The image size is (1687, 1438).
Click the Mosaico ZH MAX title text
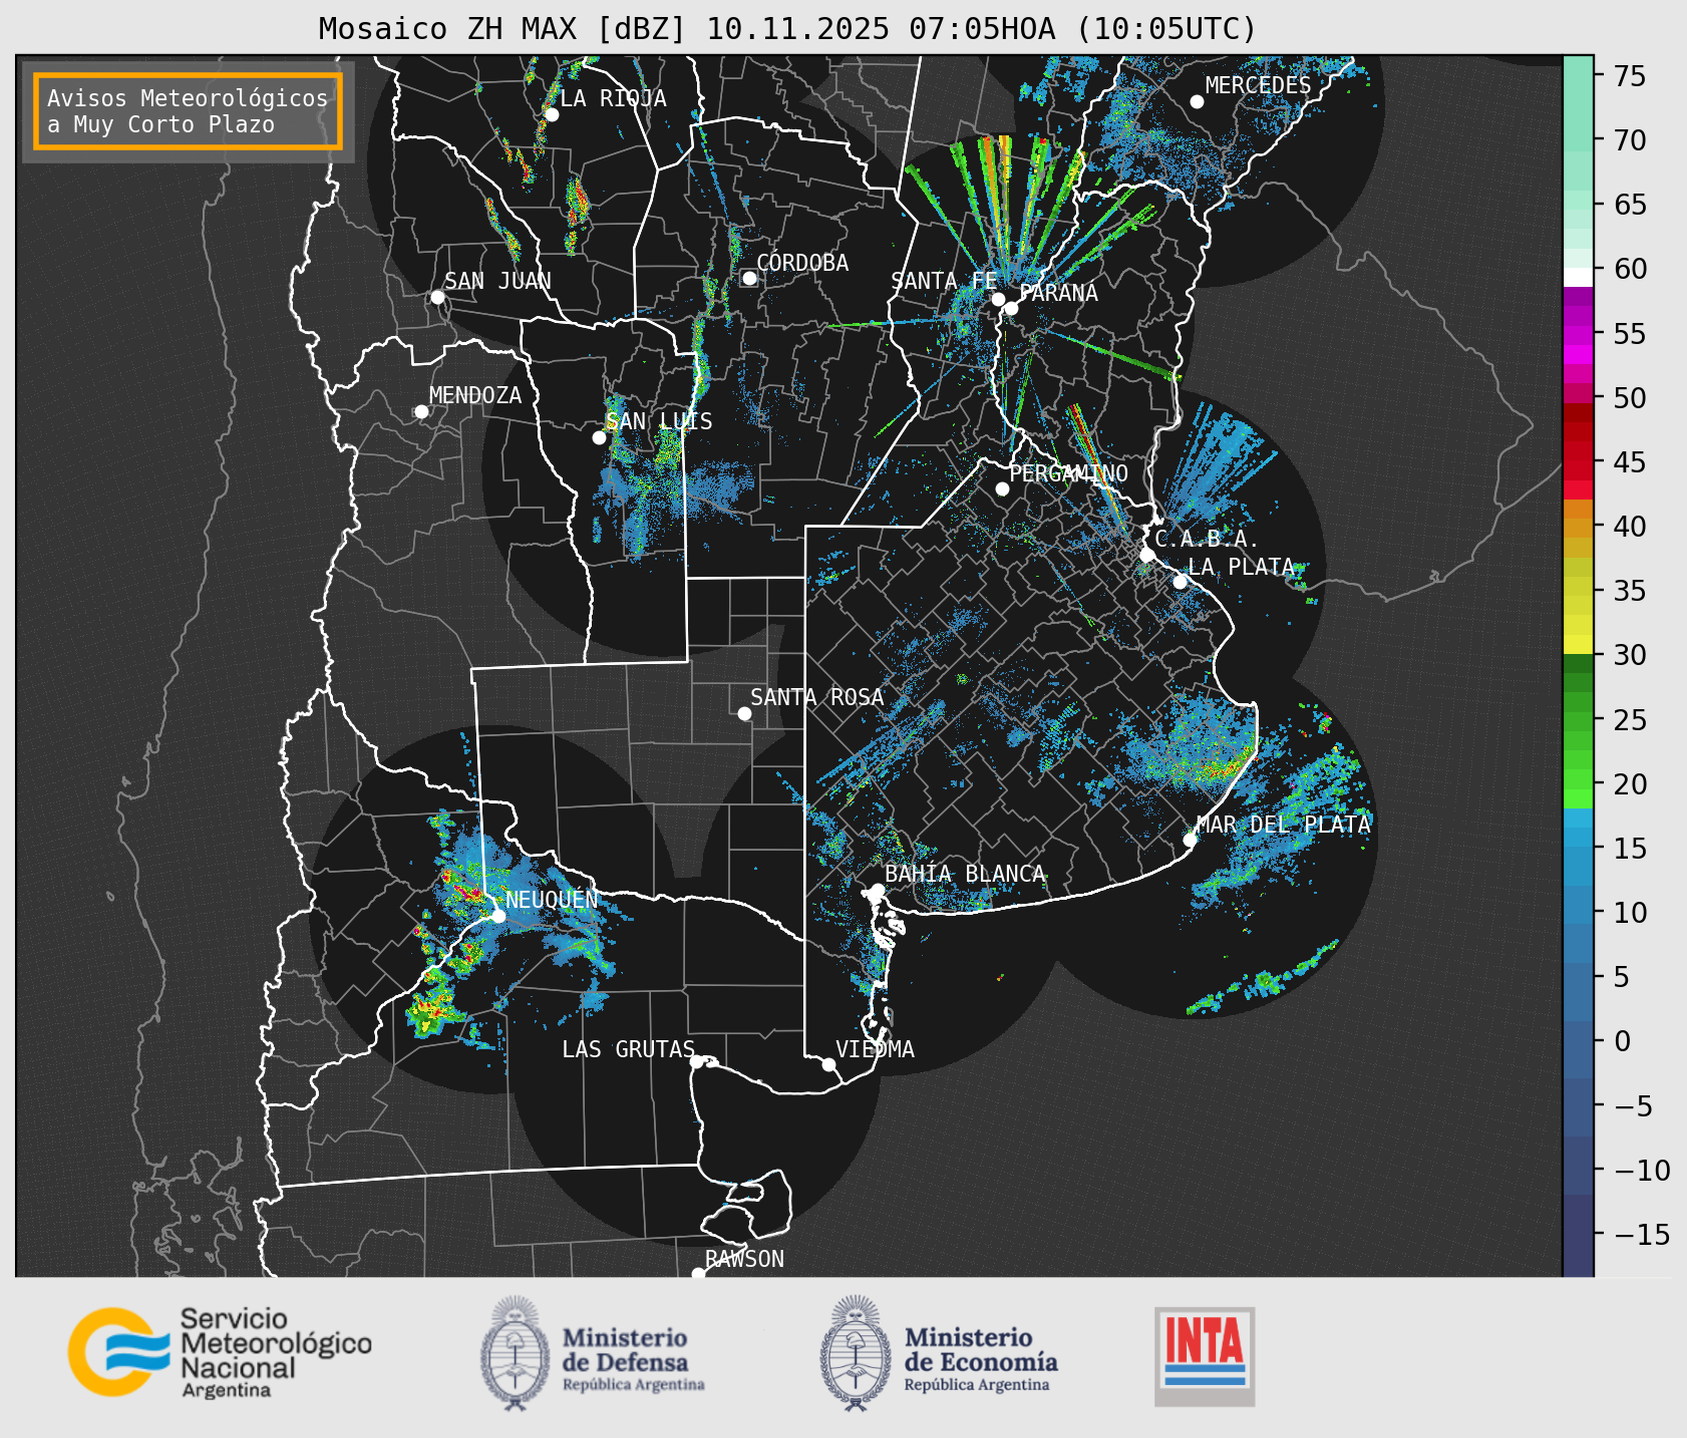[x=786, y=29]
